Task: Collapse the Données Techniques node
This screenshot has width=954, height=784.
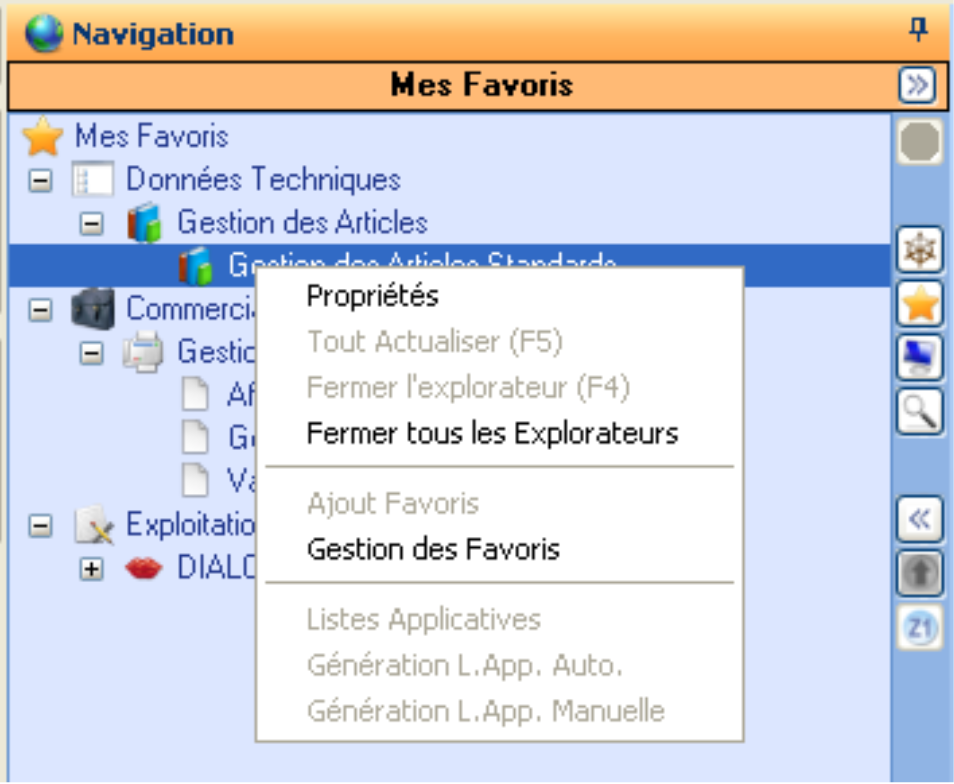Action: tap(40, 182)
